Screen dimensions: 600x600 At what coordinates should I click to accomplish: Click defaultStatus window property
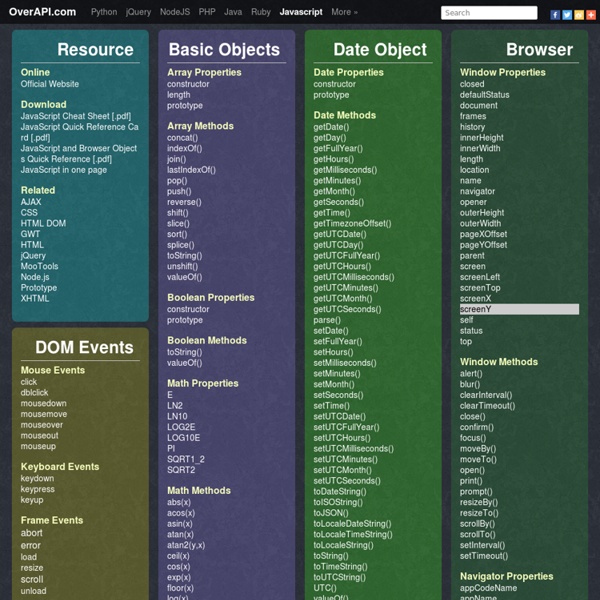point(484,95)
